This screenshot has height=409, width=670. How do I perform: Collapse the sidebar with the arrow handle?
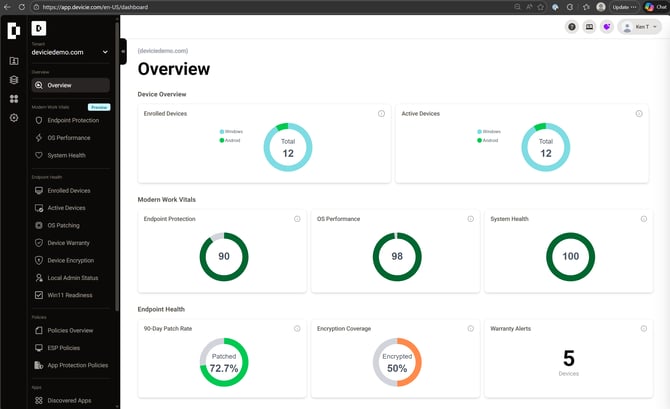click(123, 51)
